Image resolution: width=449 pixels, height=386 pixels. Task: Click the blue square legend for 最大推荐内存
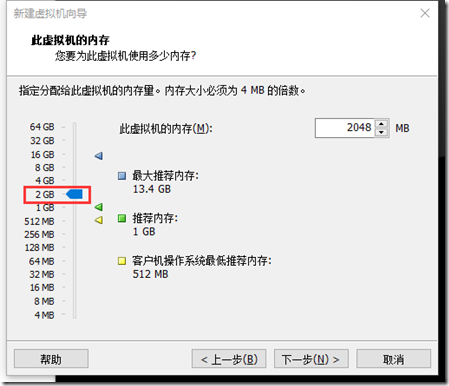122,176
